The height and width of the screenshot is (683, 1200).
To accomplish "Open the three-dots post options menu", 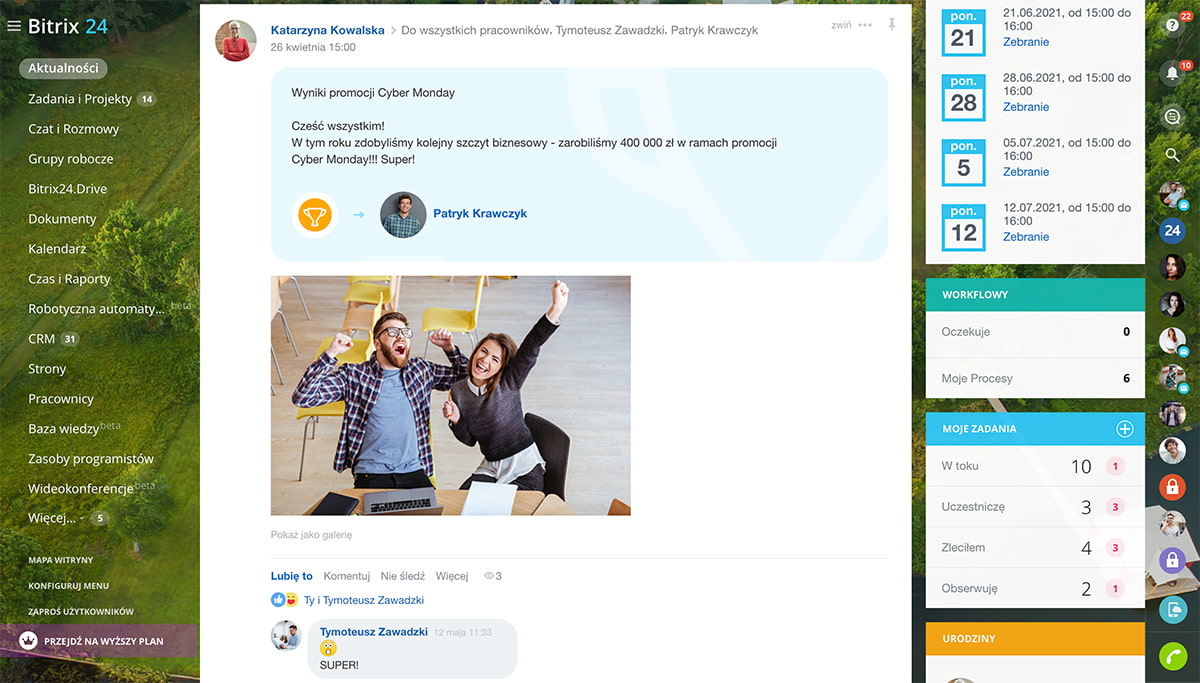I will click(x=865, y=25).
